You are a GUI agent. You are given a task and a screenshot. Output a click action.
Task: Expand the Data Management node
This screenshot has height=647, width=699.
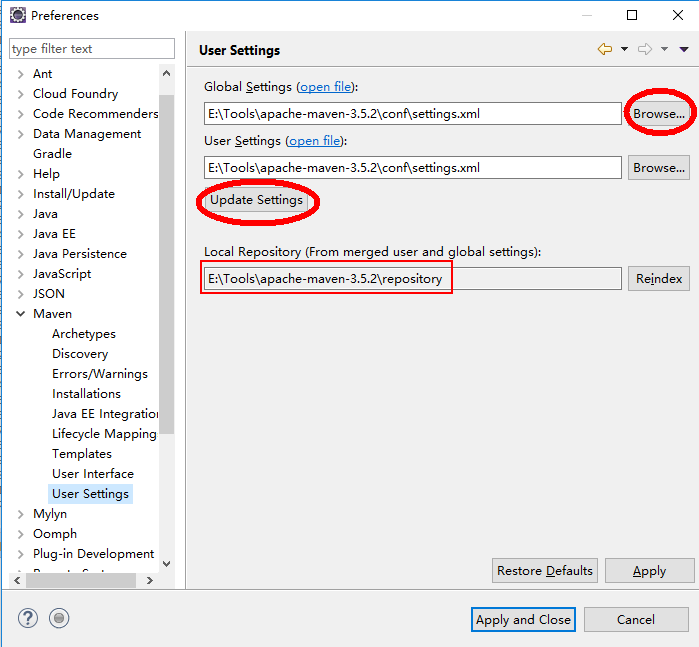tap(20, 134)
